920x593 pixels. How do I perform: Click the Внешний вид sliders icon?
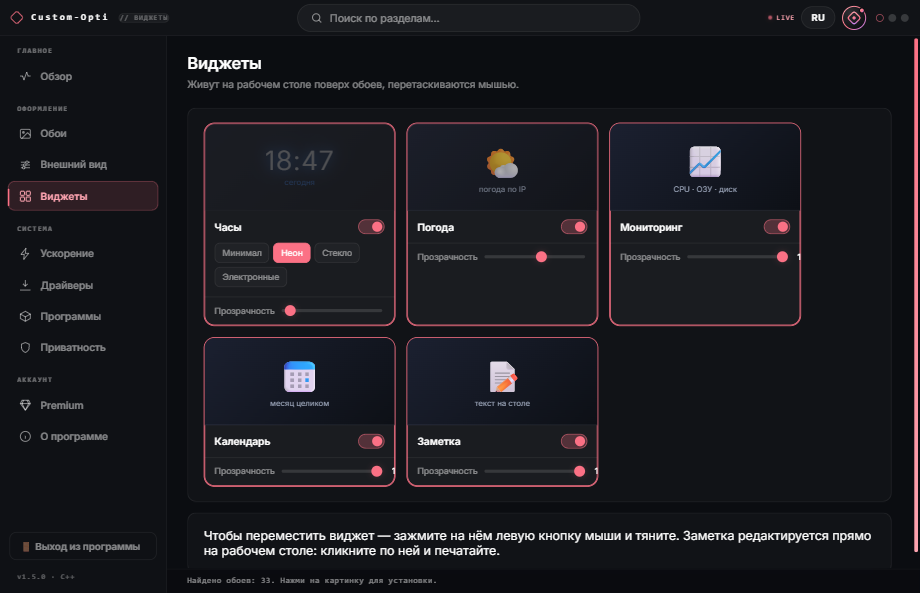pos(25,165)
